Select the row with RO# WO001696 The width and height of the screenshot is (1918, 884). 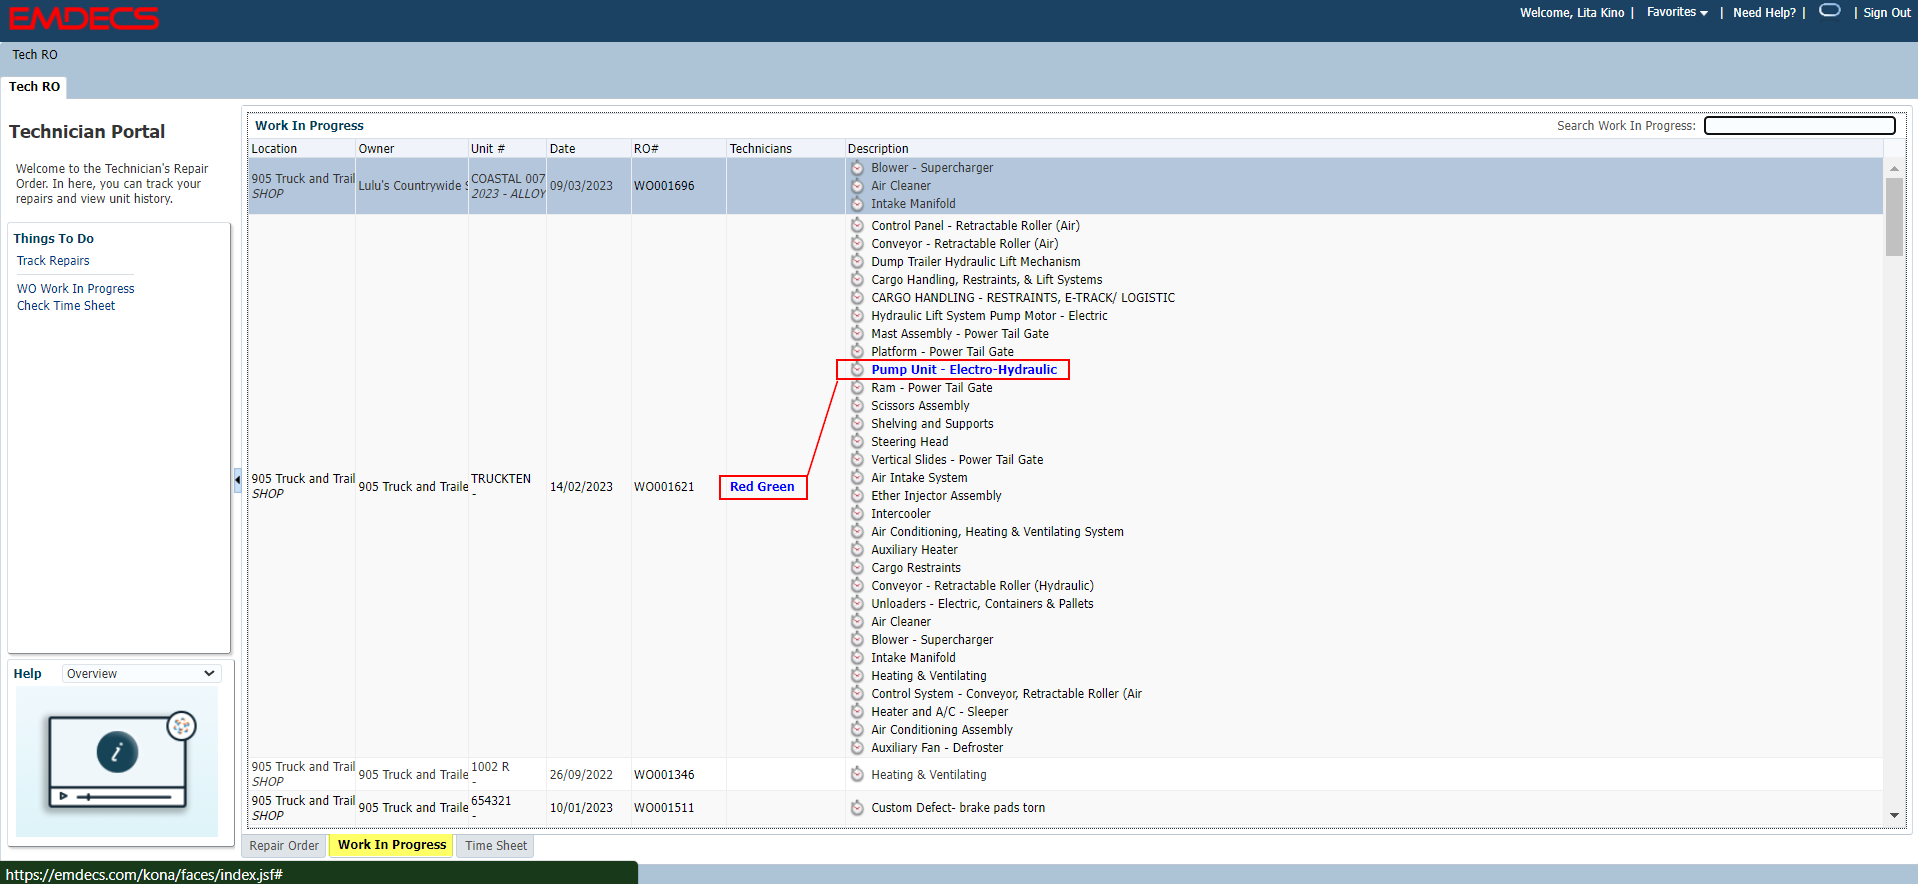tap(1066, 186)
